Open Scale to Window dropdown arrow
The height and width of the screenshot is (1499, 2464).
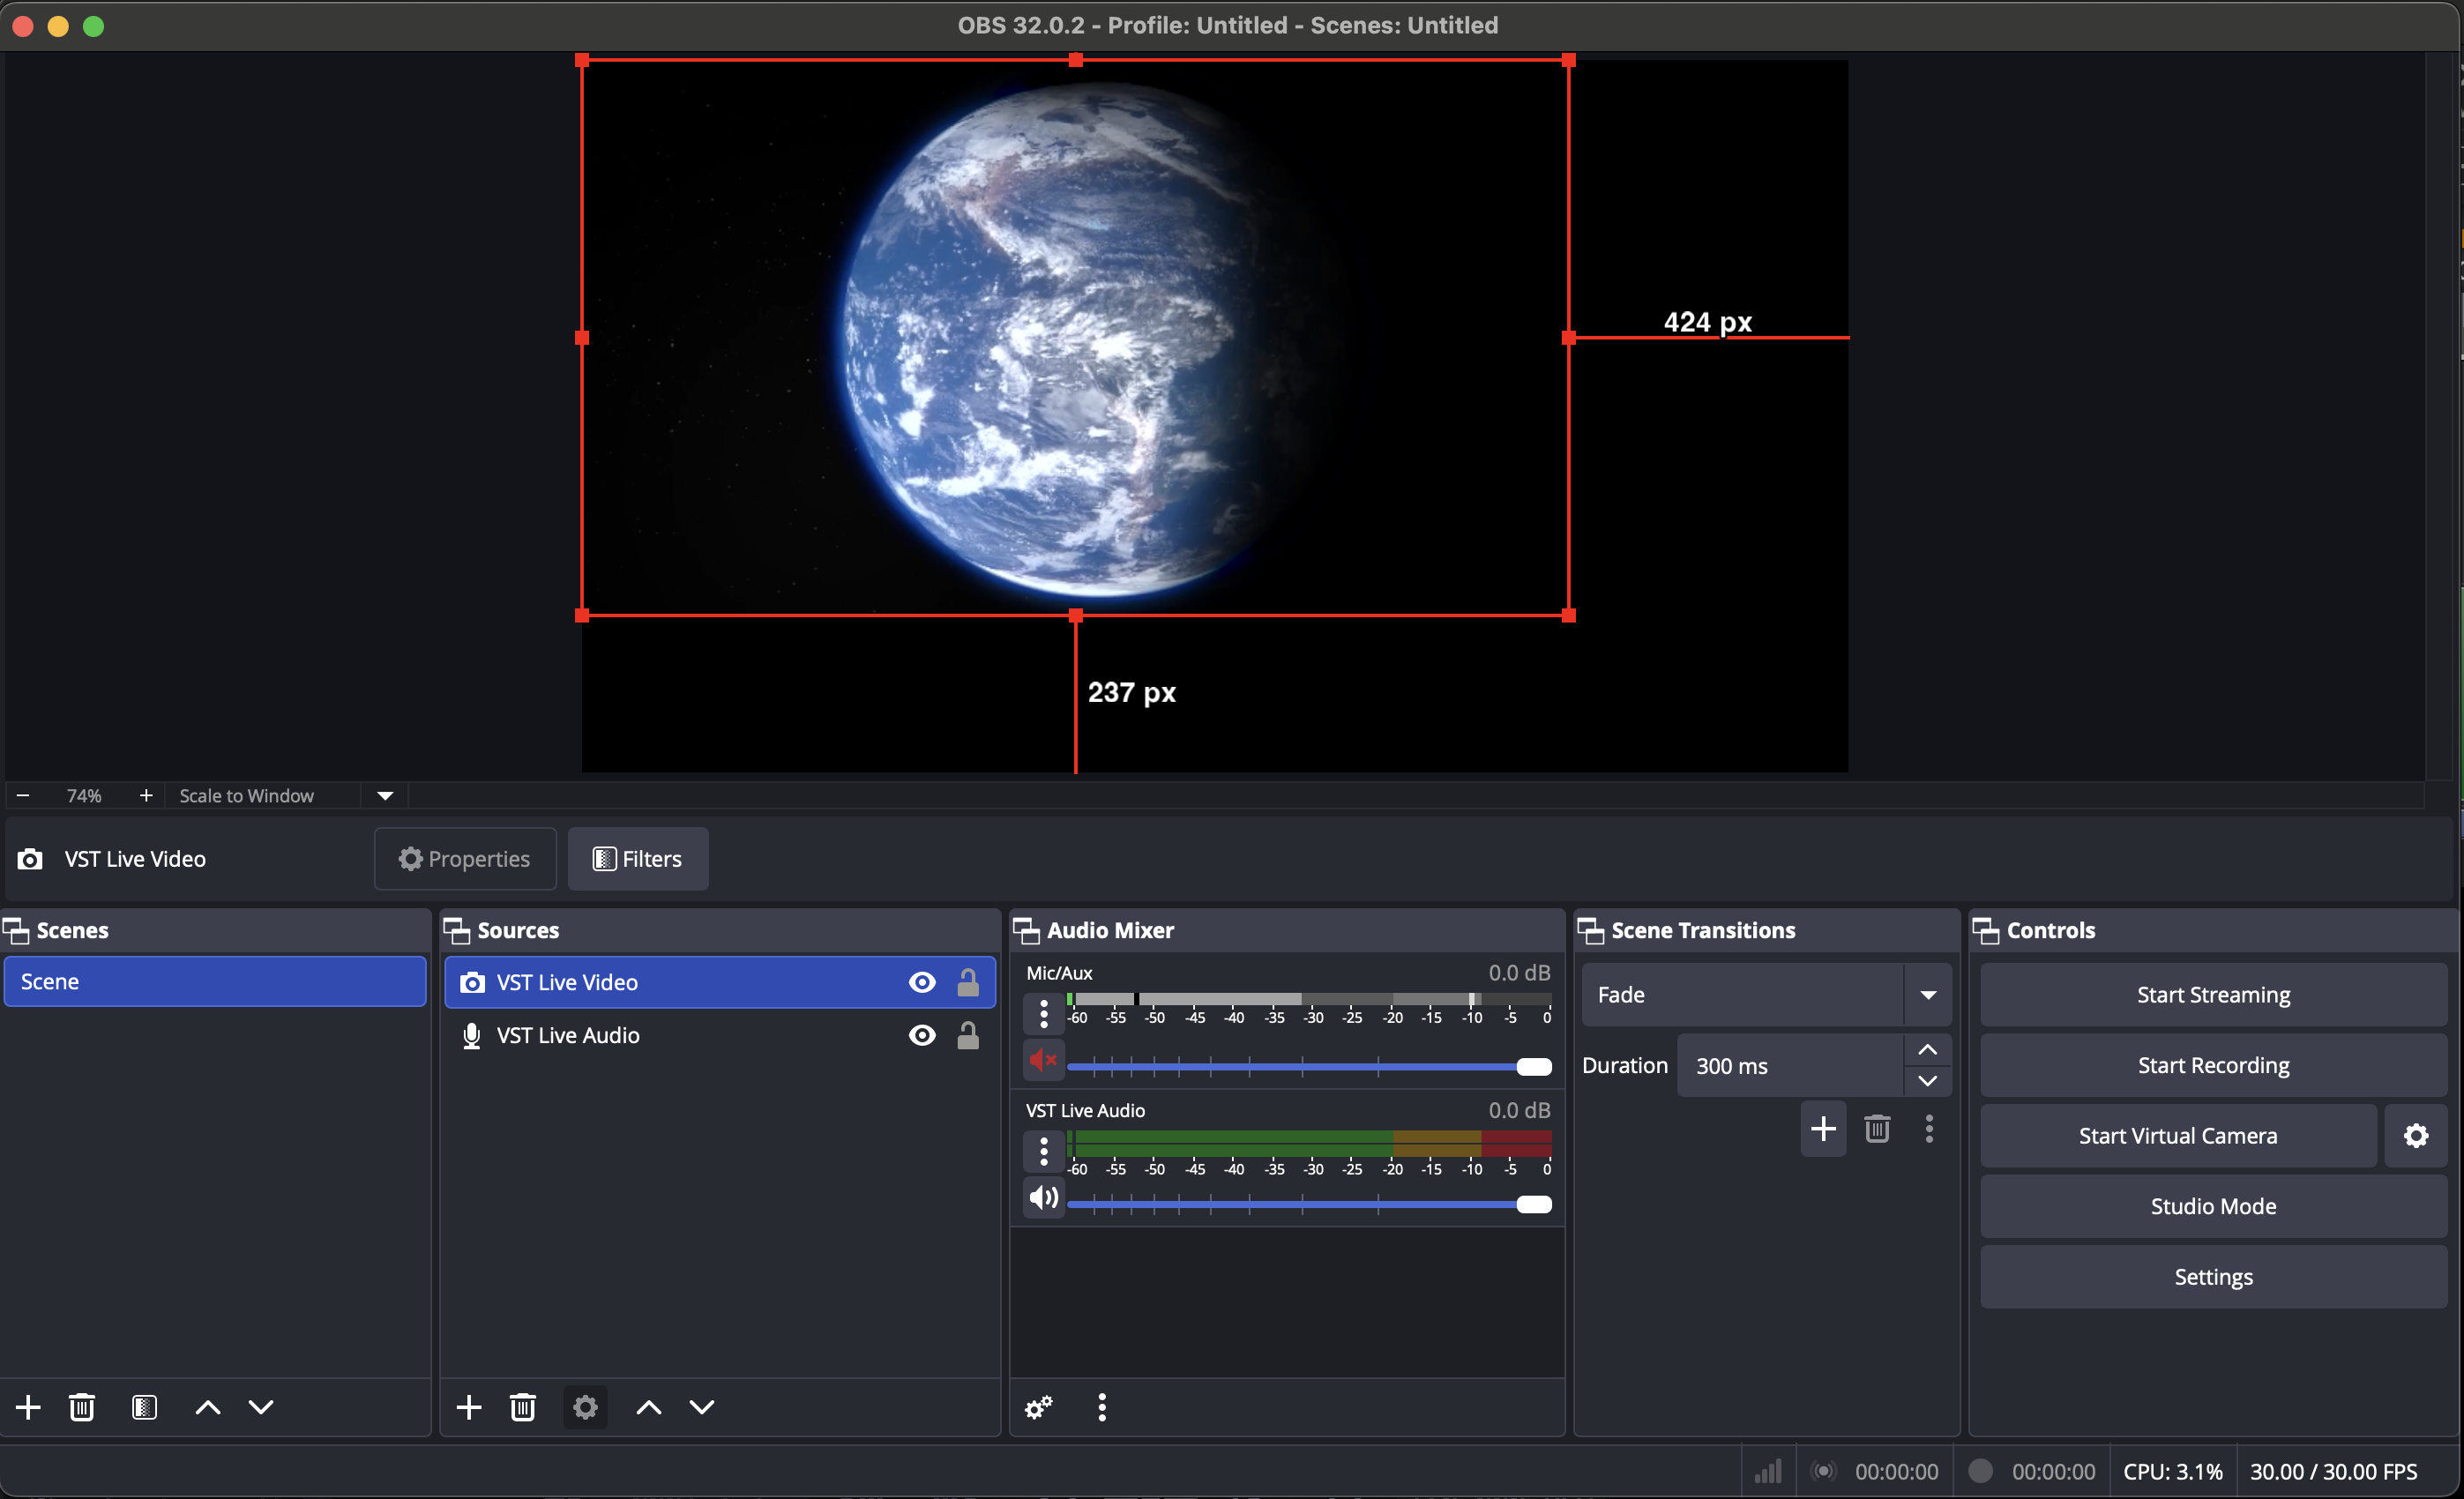(385, 795)
